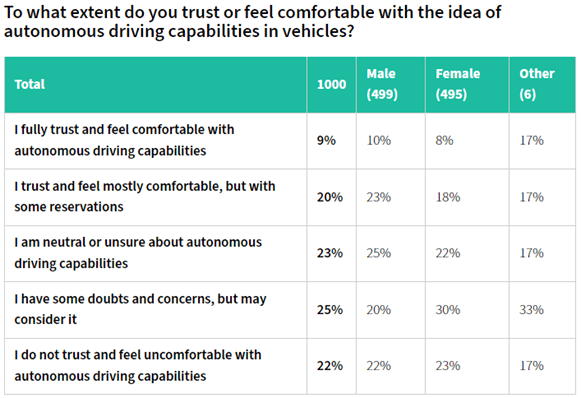Image resolution: width=581 pixels, height=398 pixels.
Task: Click the 'mostly comfortable, some reservations' row label
Action: (156, 197)
